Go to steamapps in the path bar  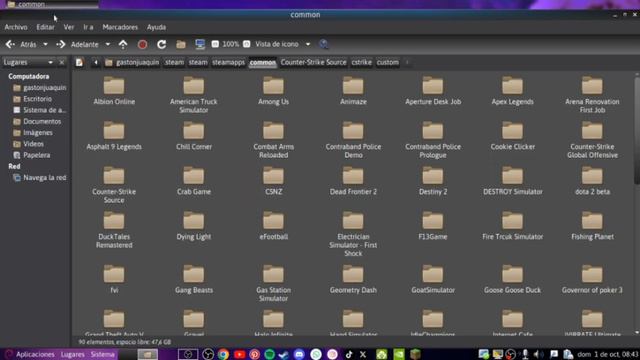click(x=229, y=62)
